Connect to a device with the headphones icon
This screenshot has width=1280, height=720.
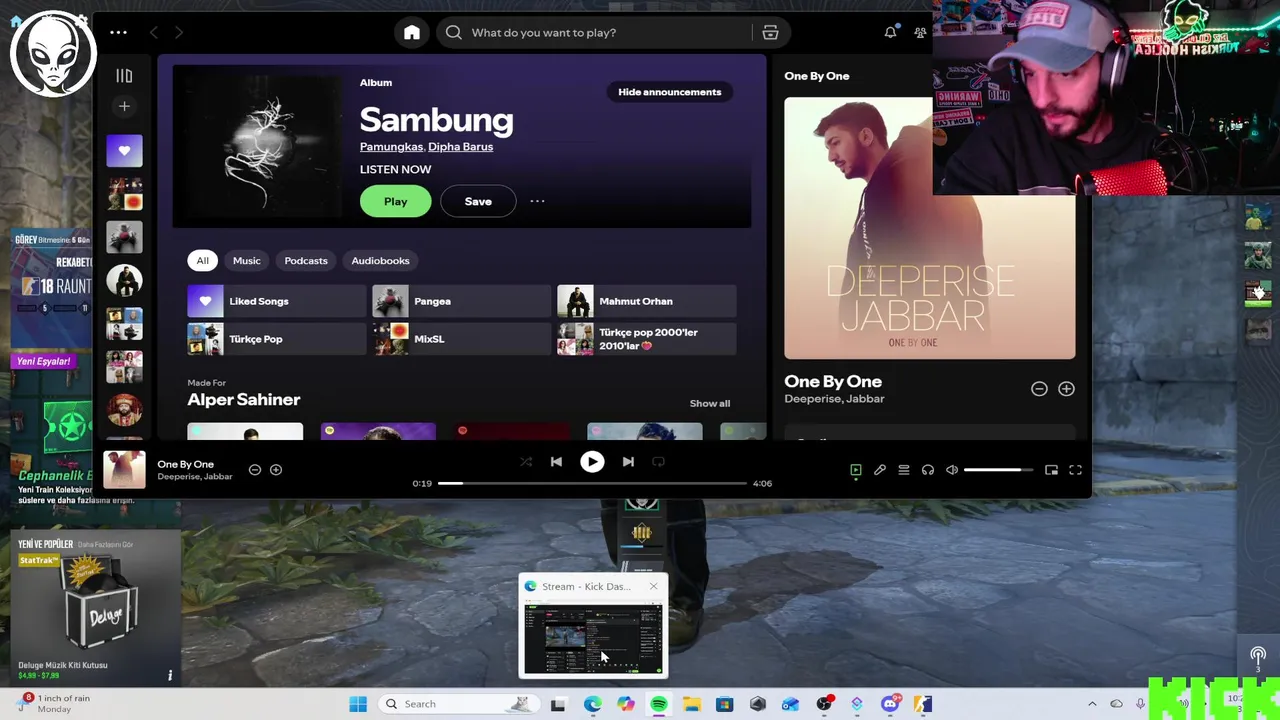[x=928, y=470]
